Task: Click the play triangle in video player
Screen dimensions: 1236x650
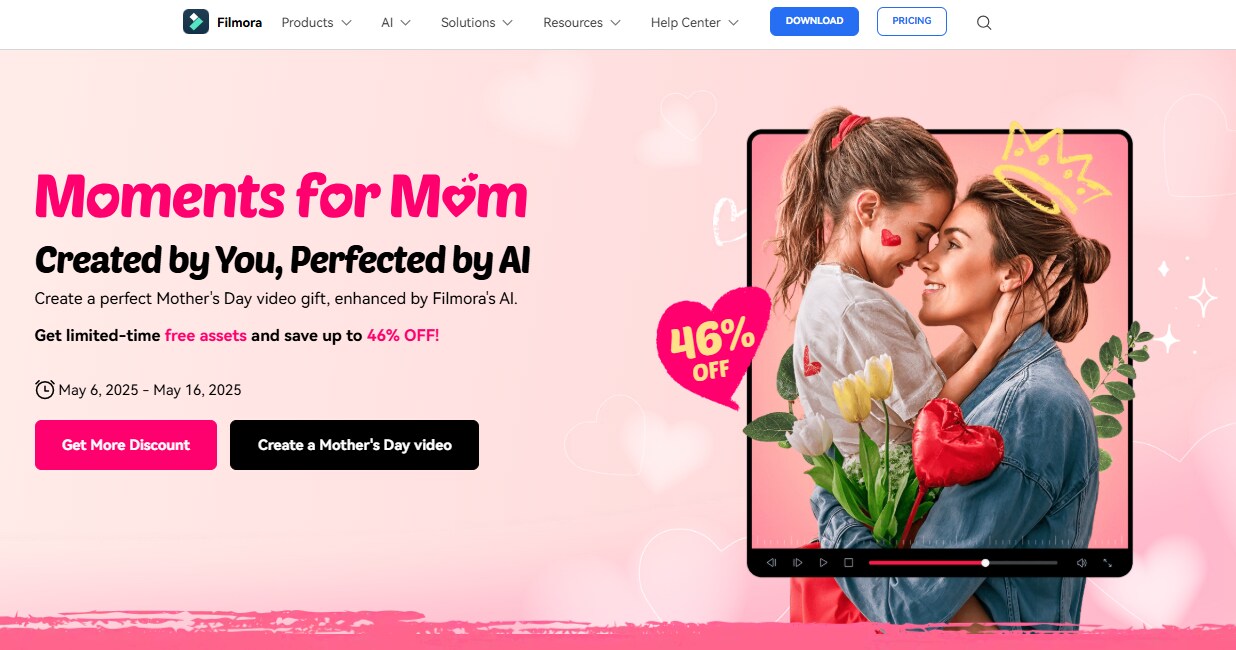Action: tap(823, 563)
